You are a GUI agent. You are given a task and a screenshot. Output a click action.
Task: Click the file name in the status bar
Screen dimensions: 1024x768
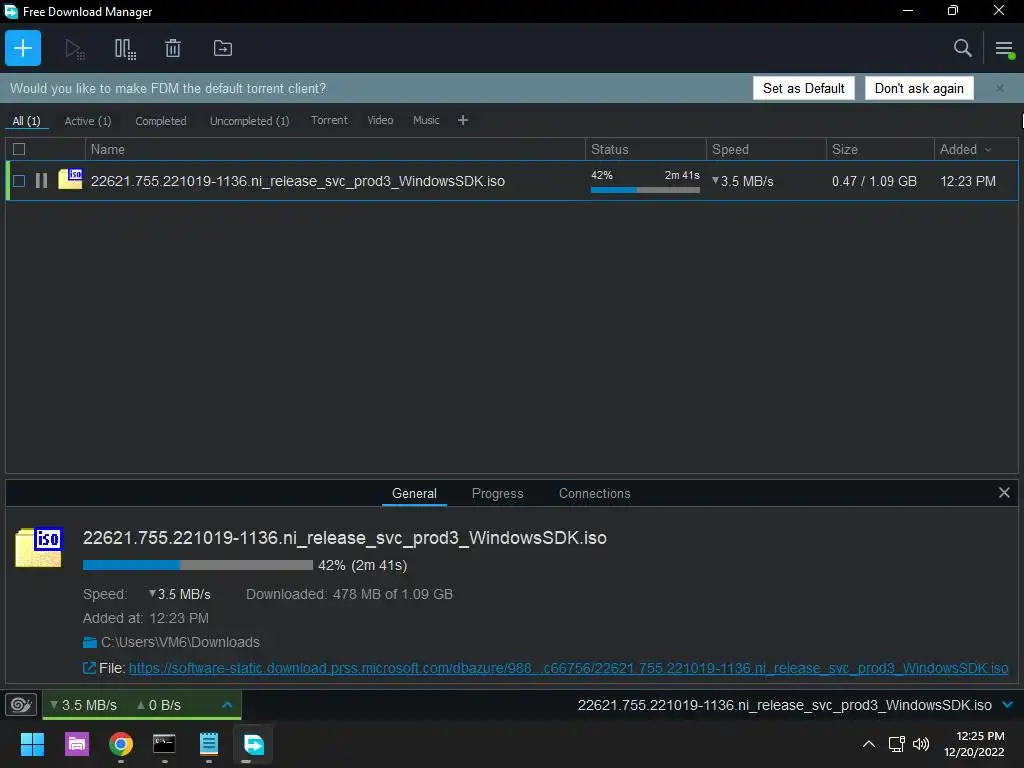[x=784, y=705]
